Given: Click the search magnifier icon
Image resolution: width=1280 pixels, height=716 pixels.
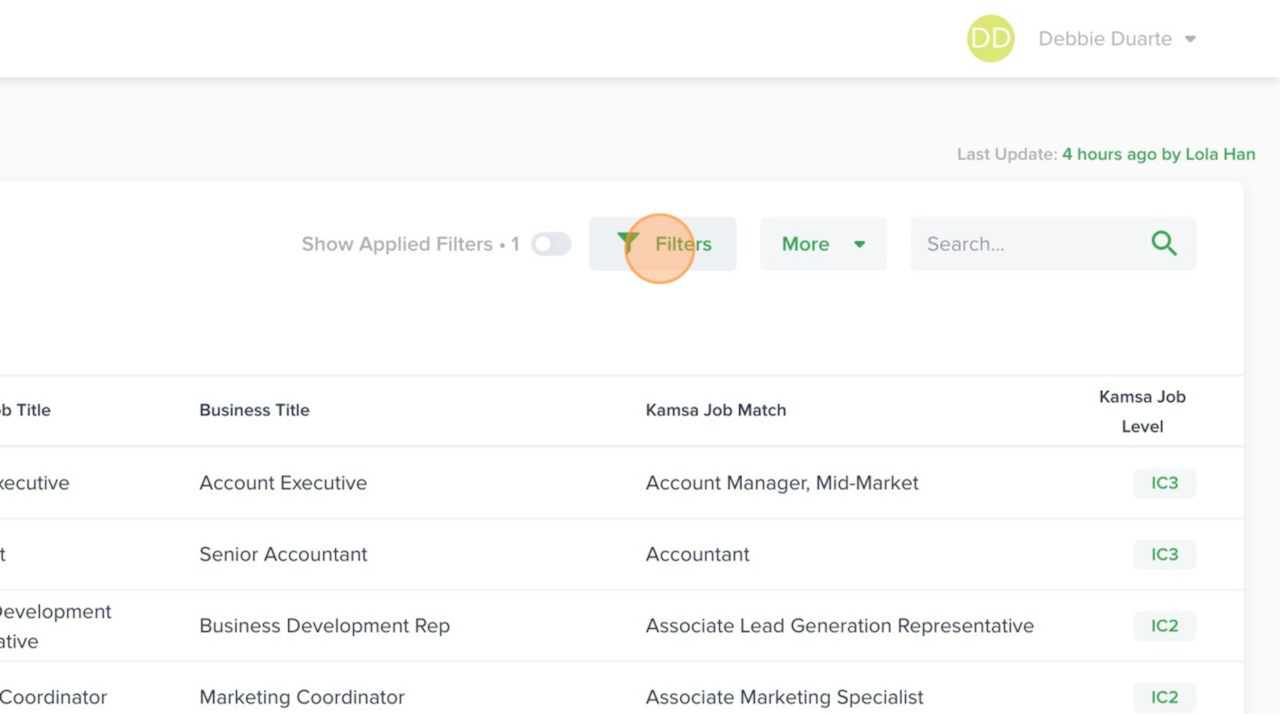Looking at the screenshot, I should [x=1163, y=243].
